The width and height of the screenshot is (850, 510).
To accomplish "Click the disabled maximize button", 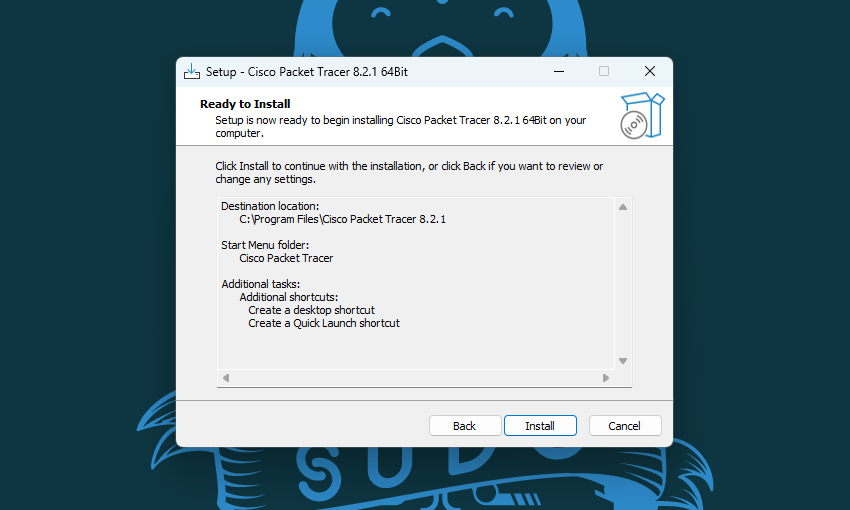I will pos(604,72).
